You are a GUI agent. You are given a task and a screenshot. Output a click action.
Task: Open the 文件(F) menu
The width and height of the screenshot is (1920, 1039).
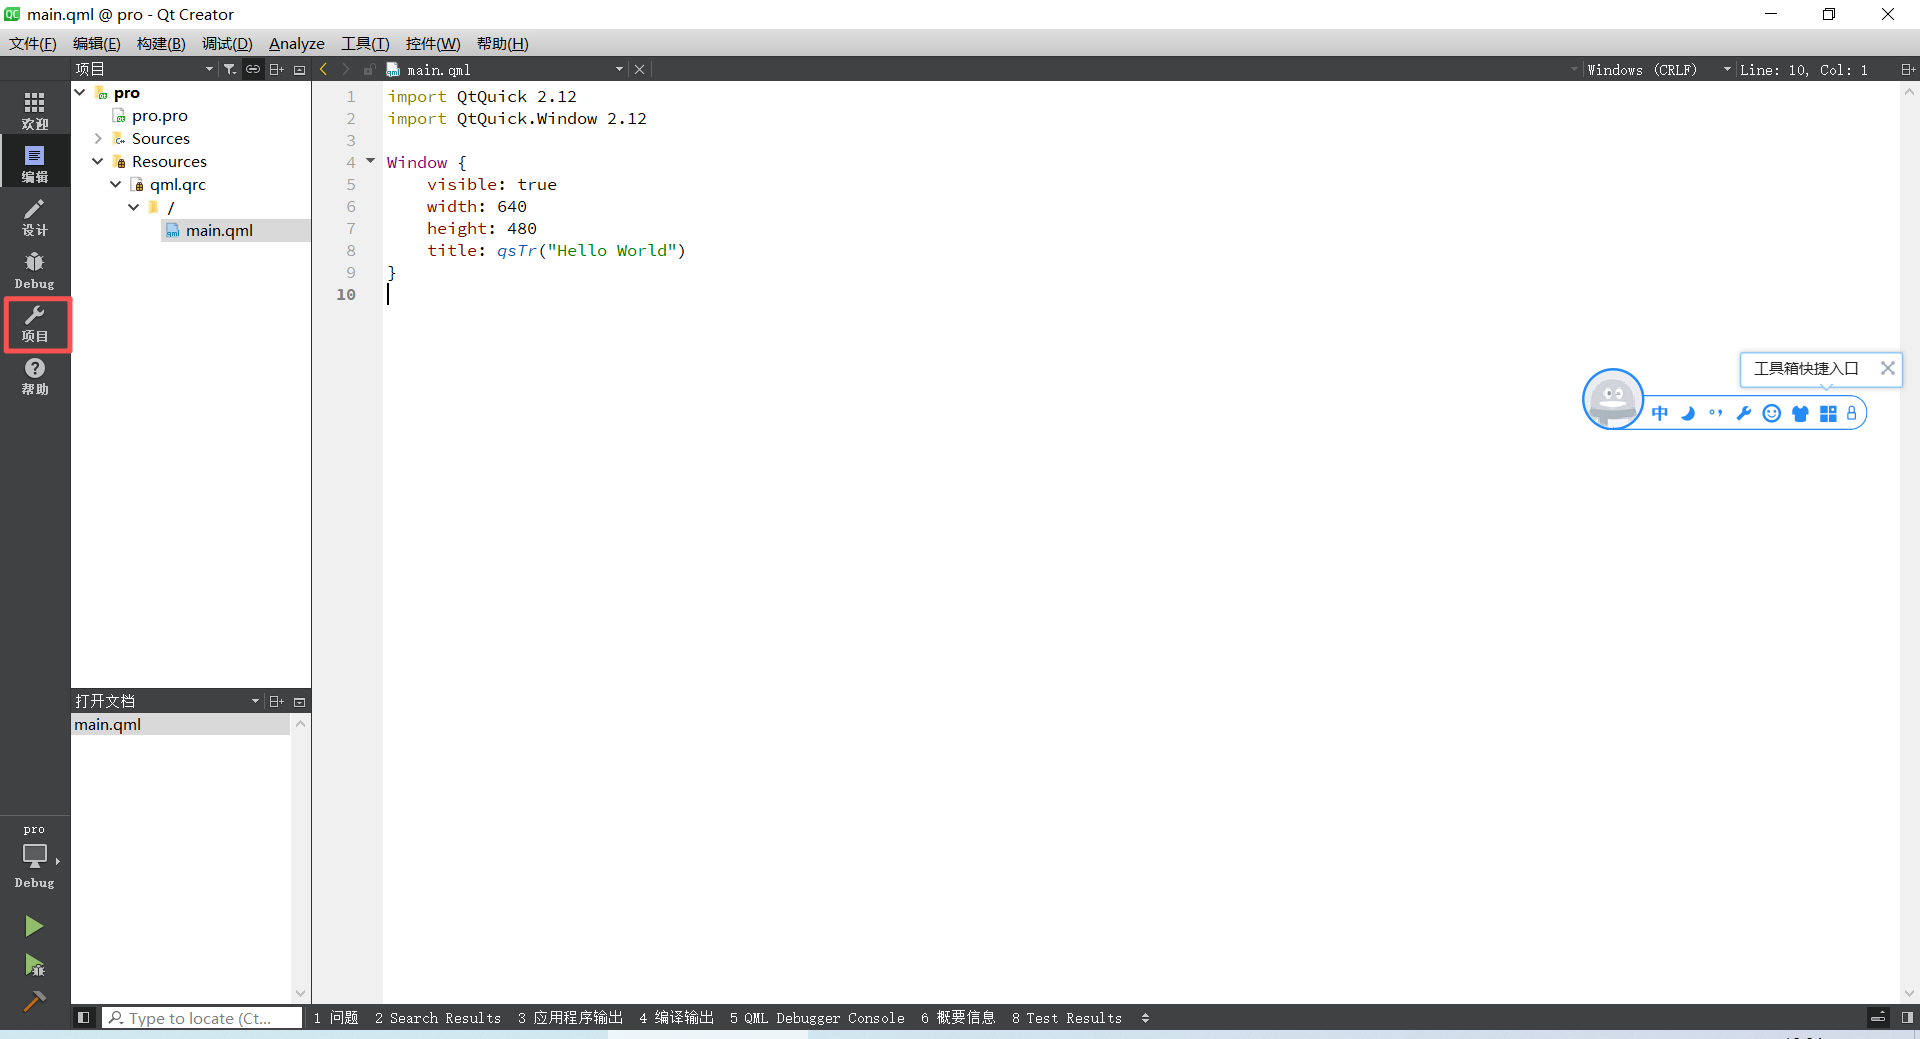click(x=33, y=43)
